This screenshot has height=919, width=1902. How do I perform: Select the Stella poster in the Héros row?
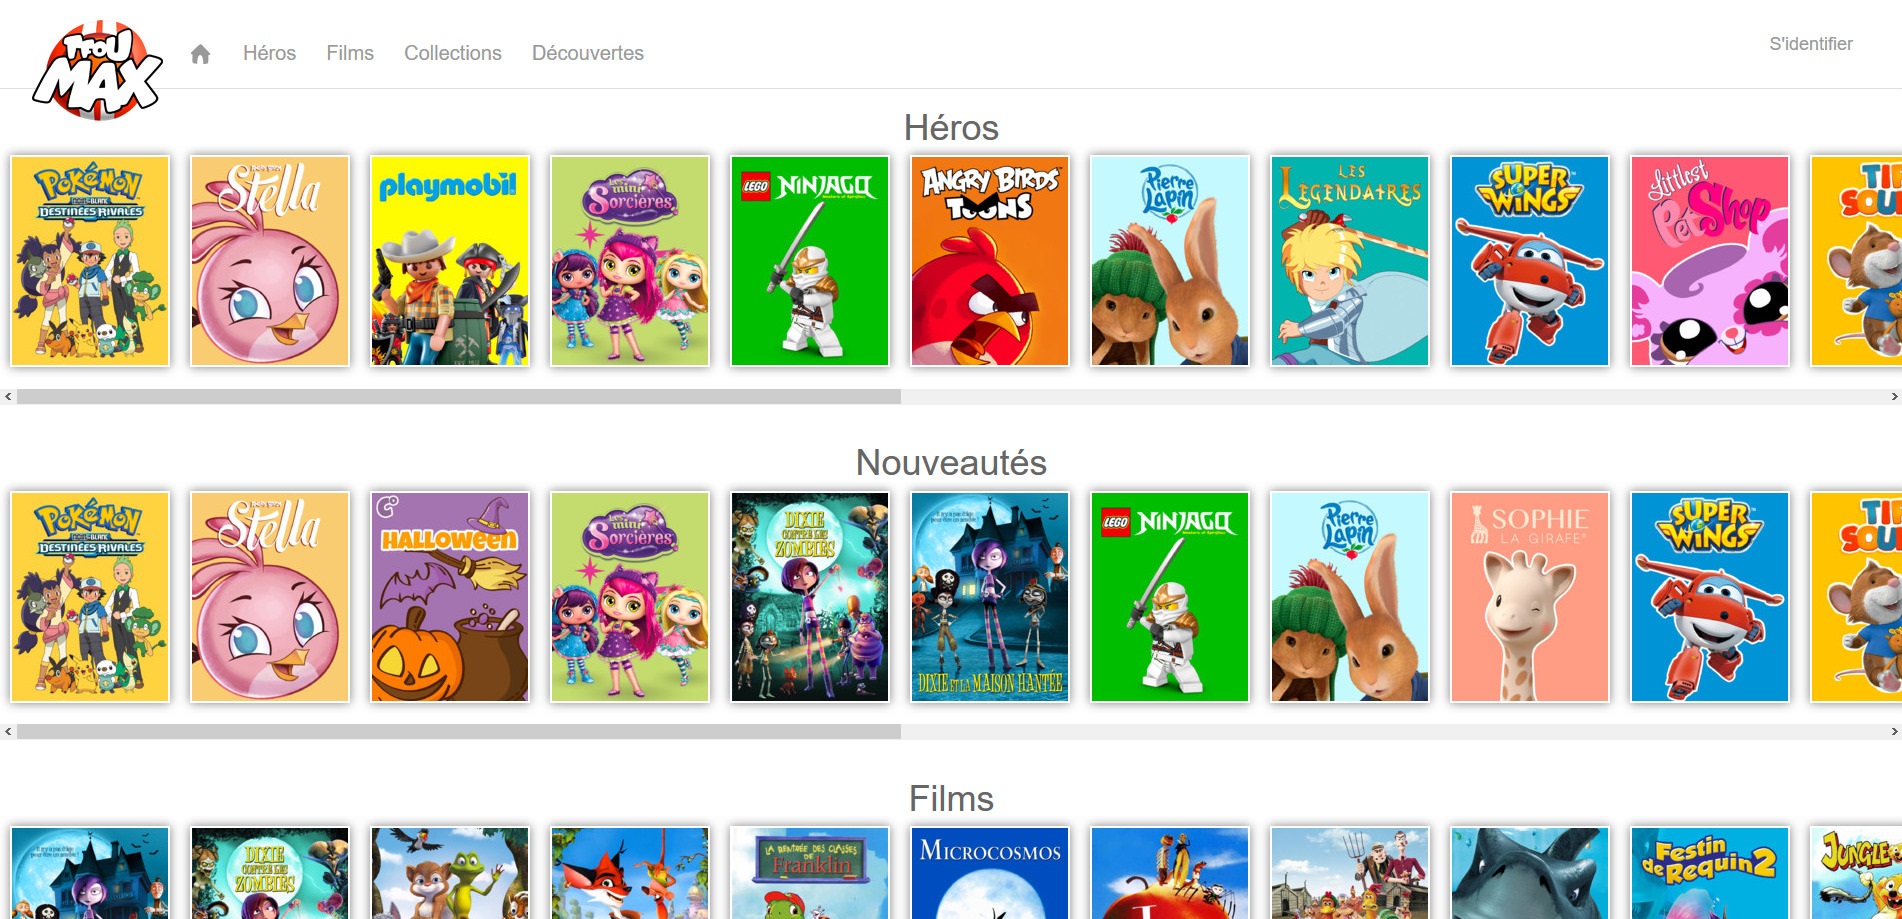coord(270,261)
